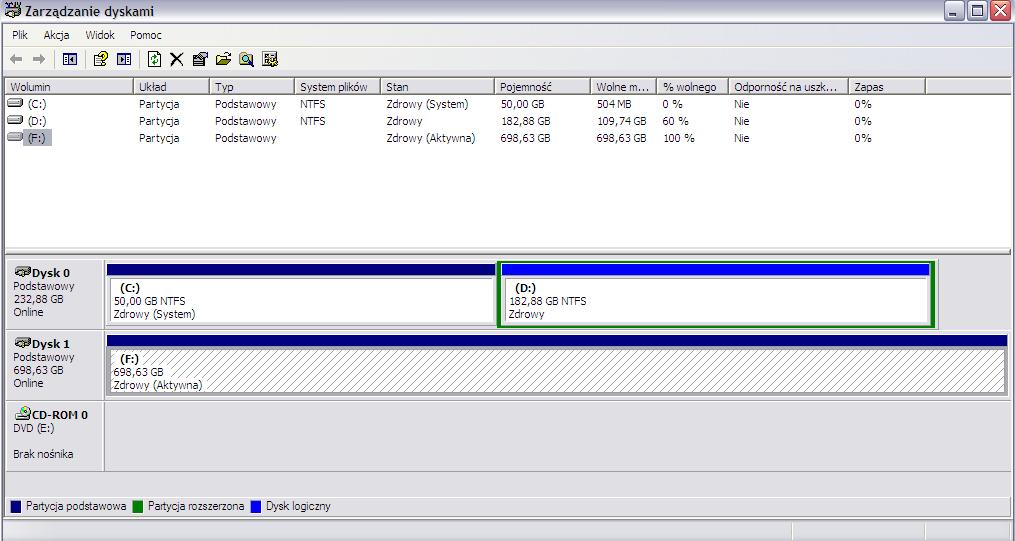Click the '182,88 GB' capacity cell in list
Viewport: 1015px width, 541px height.
(526, 121)
